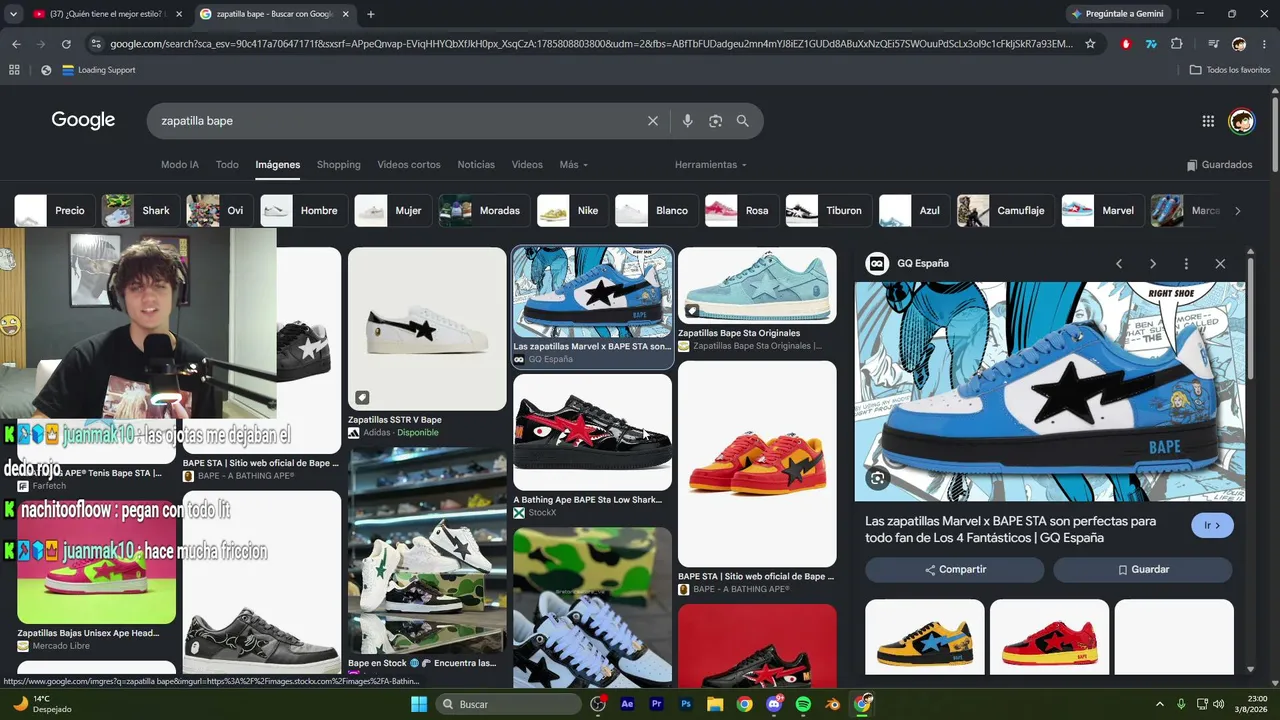Open the media control icon in Chrome toolbar

point(1213,44)
